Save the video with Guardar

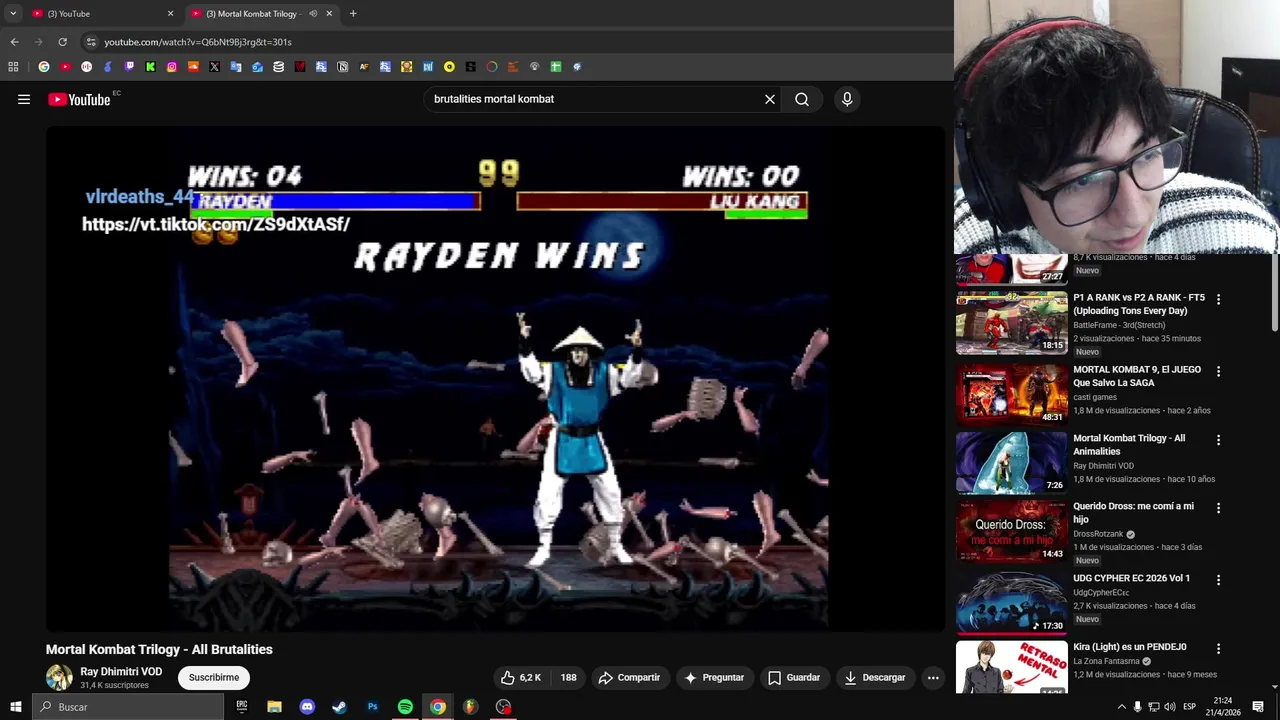point(794,677)
